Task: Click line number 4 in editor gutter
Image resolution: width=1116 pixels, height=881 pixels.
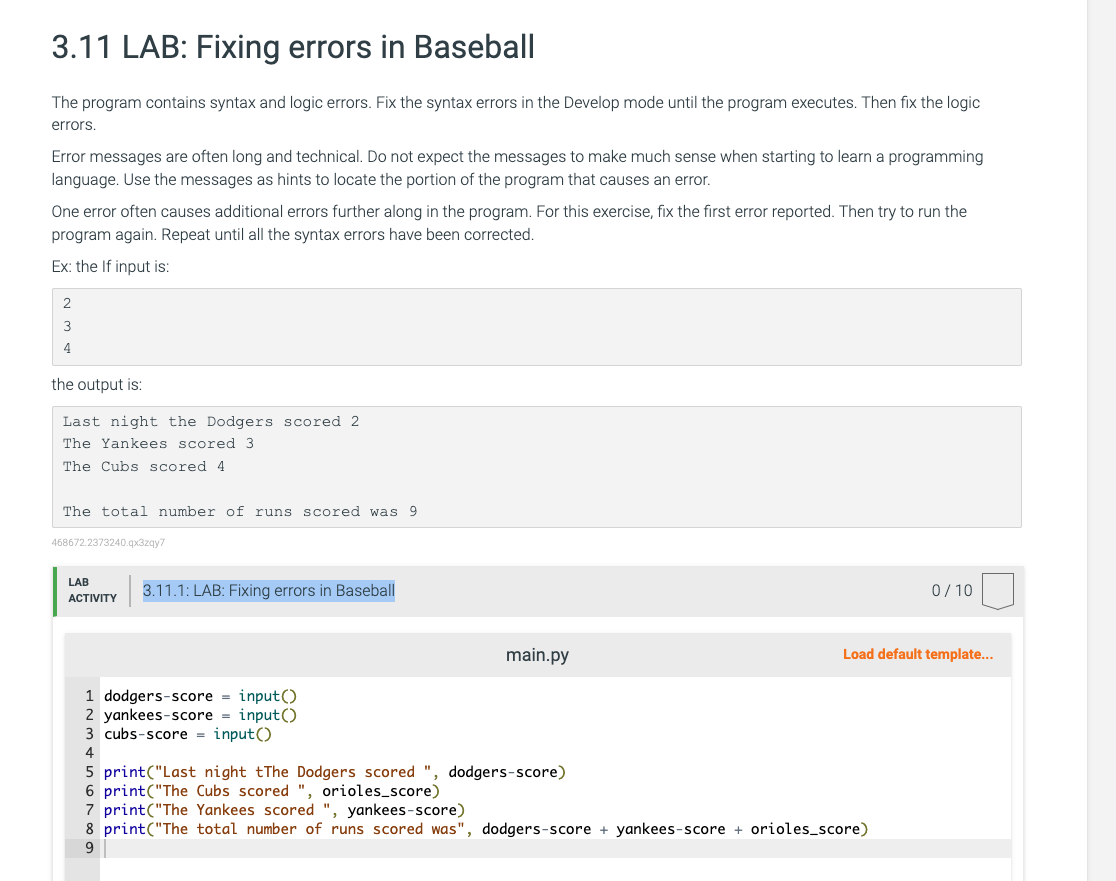Action: pyautogui.click(x=89, y=752)
